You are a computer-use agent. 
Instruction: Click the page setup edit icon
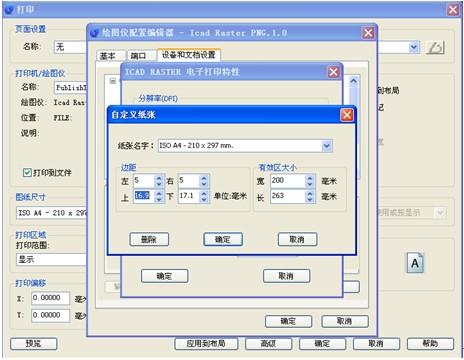tap(435, 47)
